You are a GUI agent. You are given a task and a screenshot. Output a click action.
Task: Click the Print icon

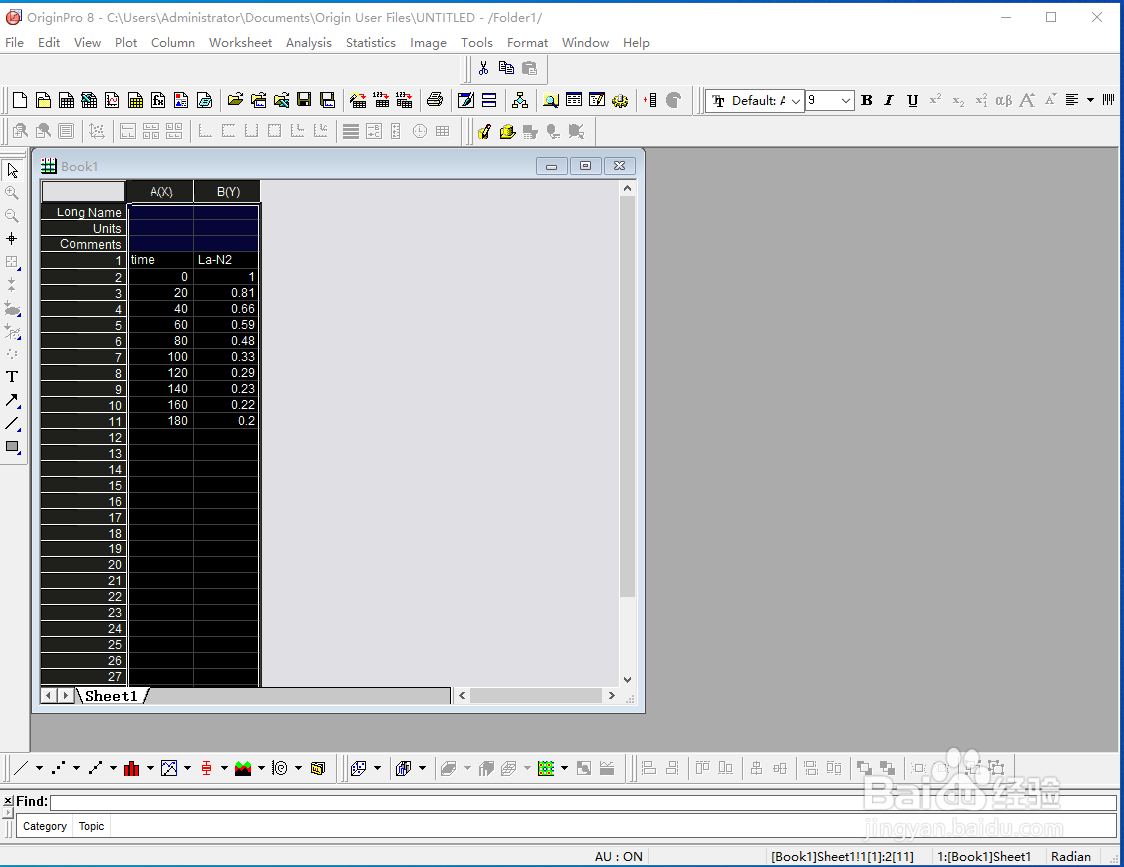tap(434, 100)
